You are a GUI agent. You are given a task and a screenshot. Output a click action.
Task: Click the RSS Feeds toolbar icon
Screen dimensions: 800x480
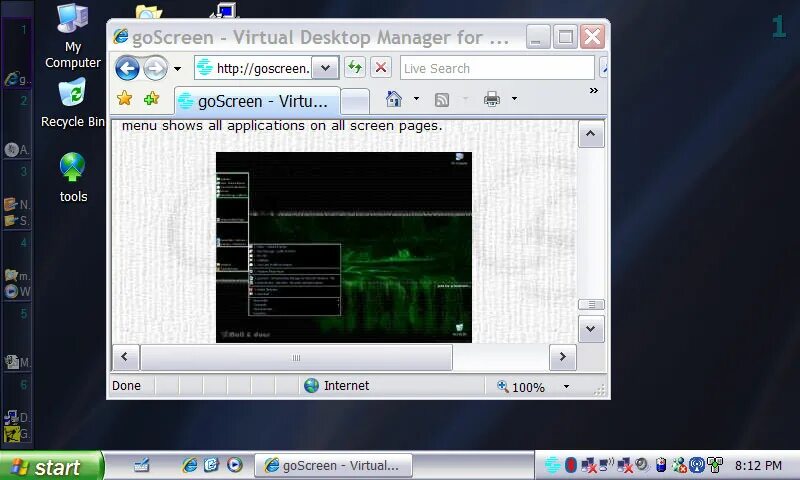tap(442, 99)
